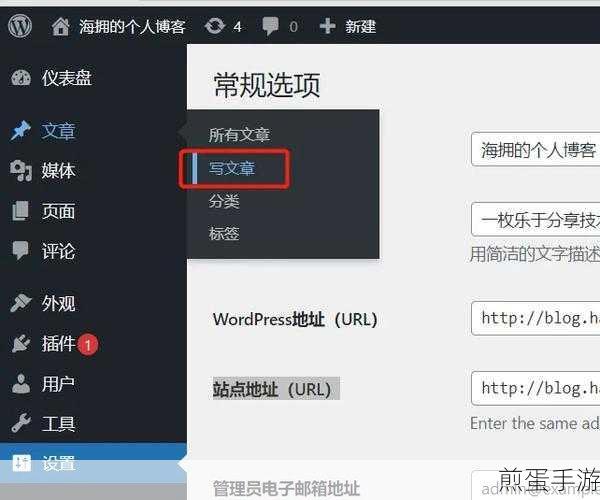Click the 常规选项 page heading

267,85
